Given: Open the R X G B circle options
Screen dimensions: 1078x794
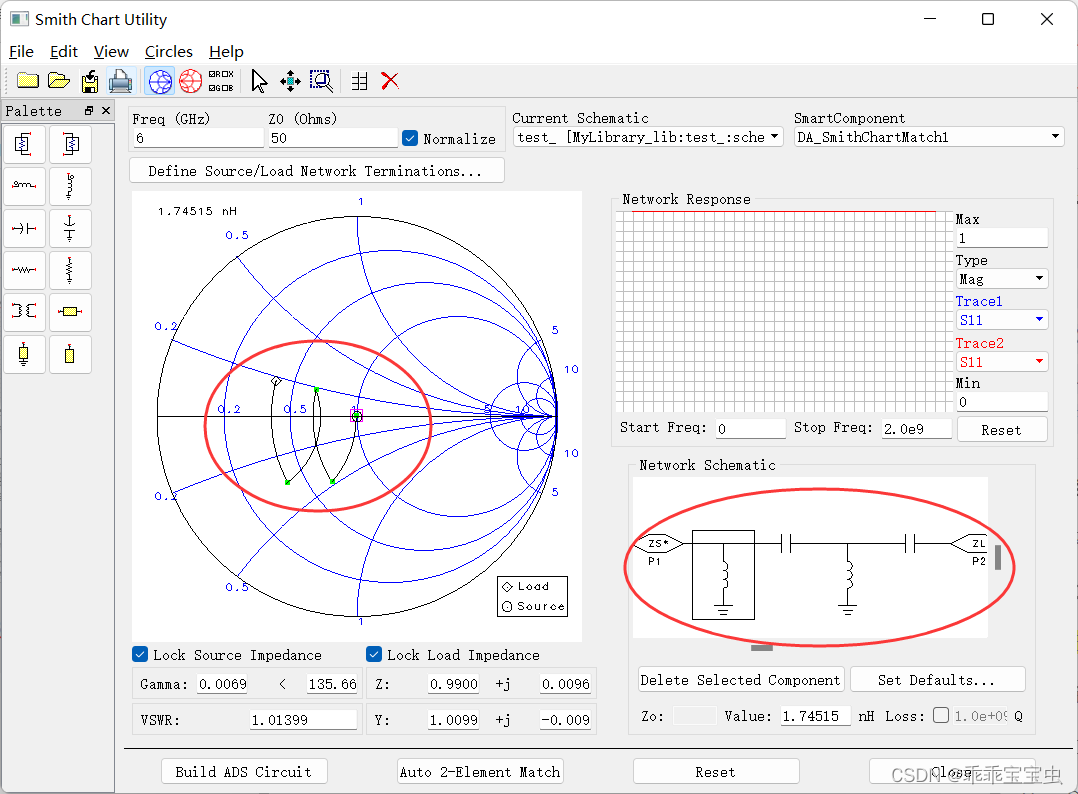Looking at the screenshot, I should [x=221, y=81].
